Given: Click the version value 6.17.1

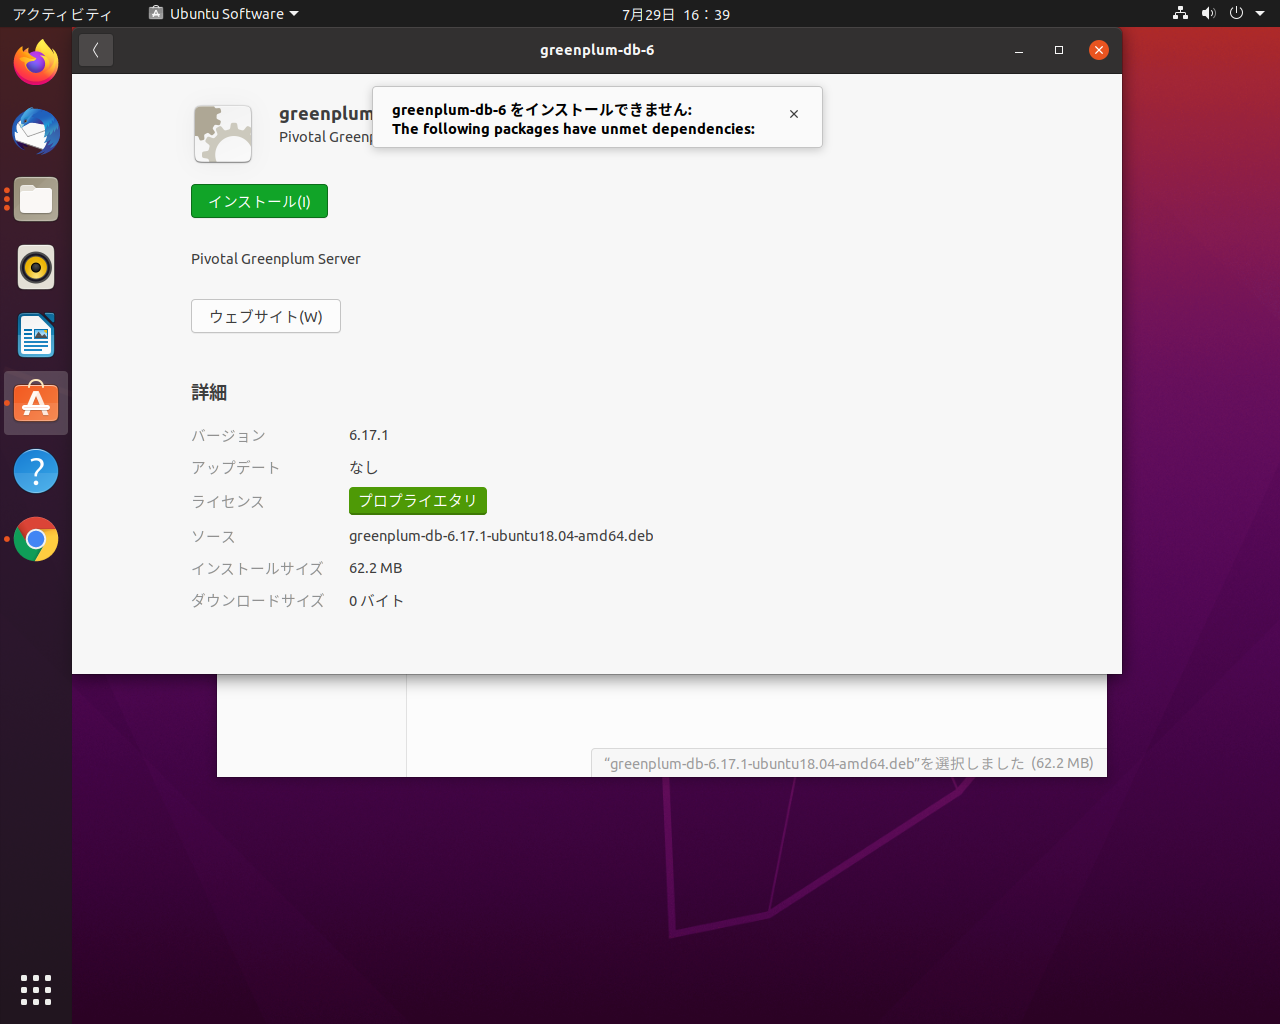Looking at the screenshot, I should [369, 435].
